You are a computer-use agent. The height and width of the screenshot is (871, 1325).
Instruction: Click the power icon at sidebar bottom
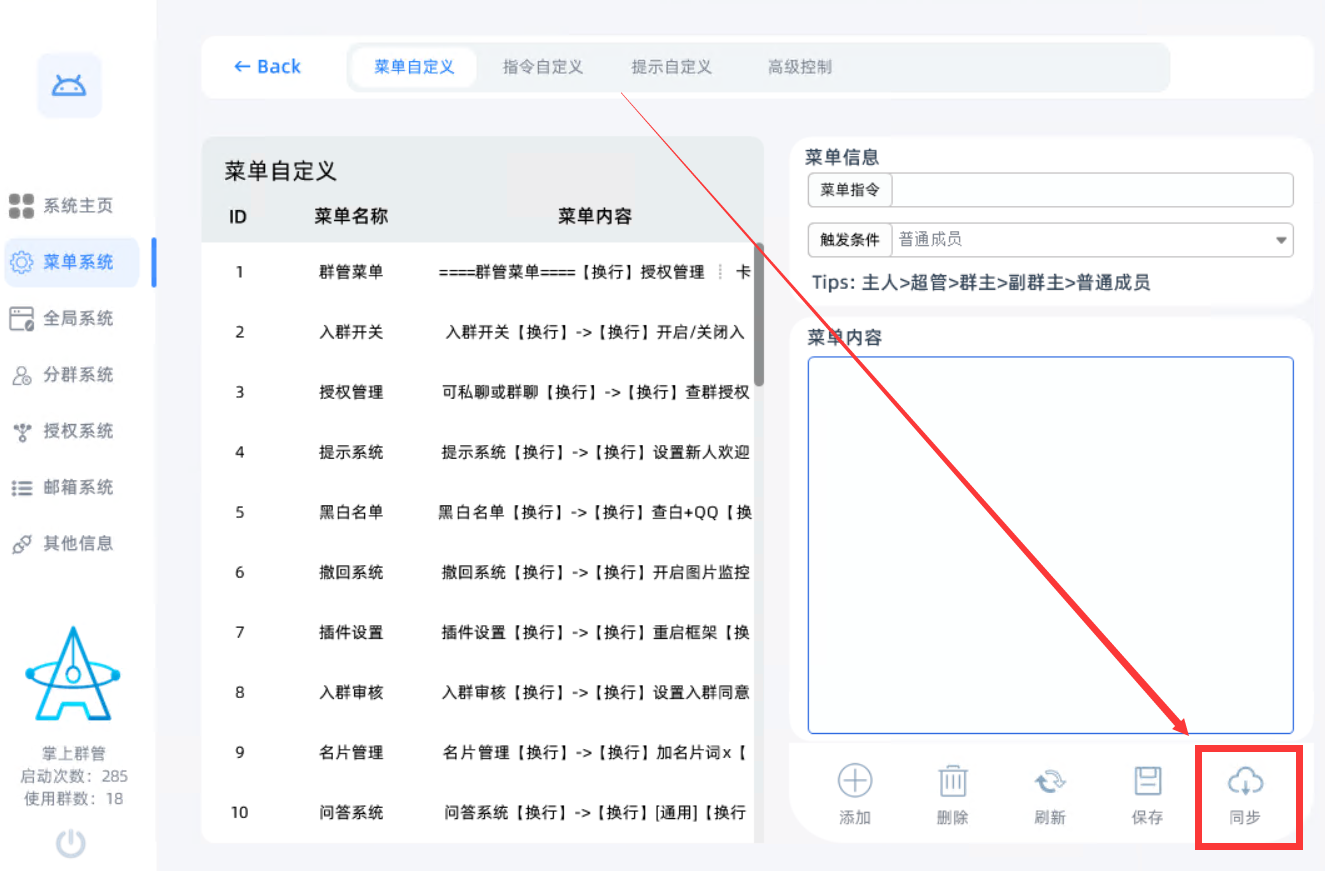pyautogui.click(x=70, y=845)
